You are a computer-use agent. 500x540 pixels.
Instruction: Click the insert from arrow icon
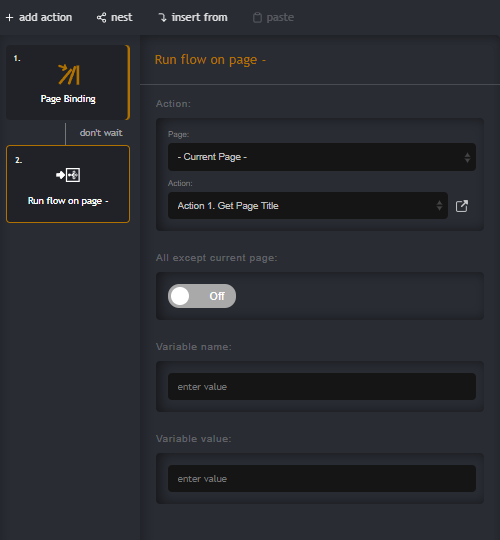163,18
